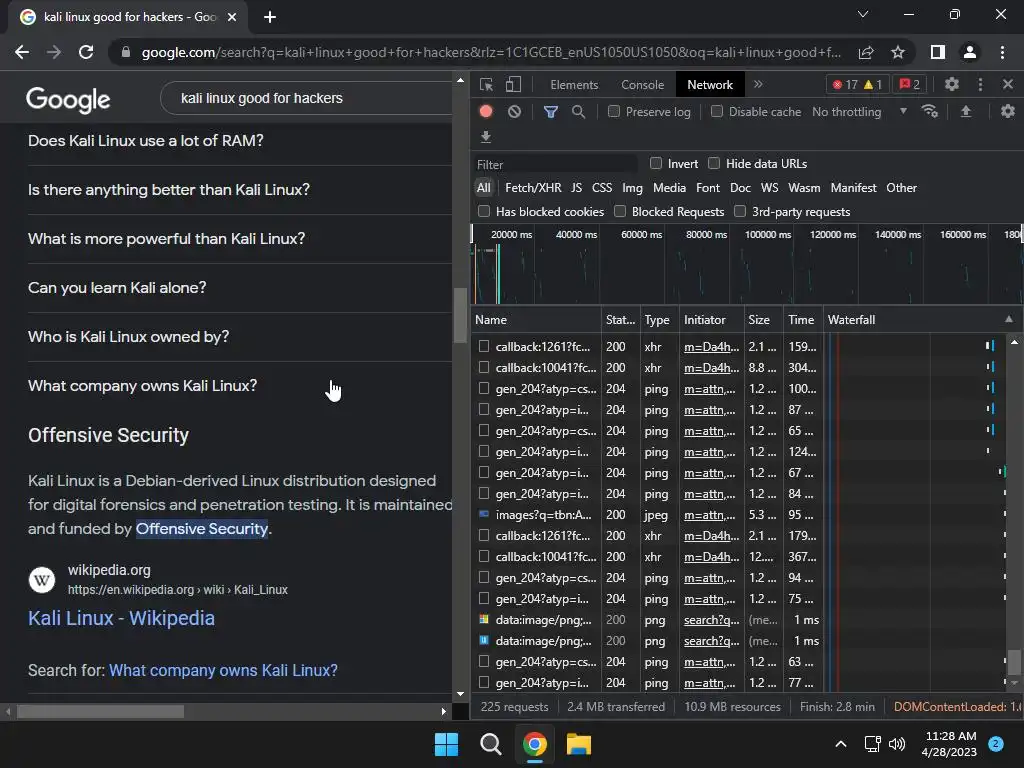Toggle browser side panel
The height and width of the screenshot is (768, 1024).
click(x=938, y=52)
